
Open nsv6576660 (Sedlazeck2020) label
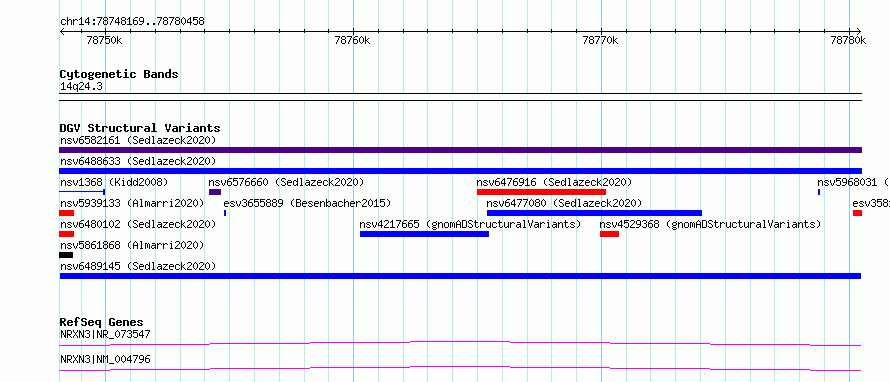pos(286,182)
